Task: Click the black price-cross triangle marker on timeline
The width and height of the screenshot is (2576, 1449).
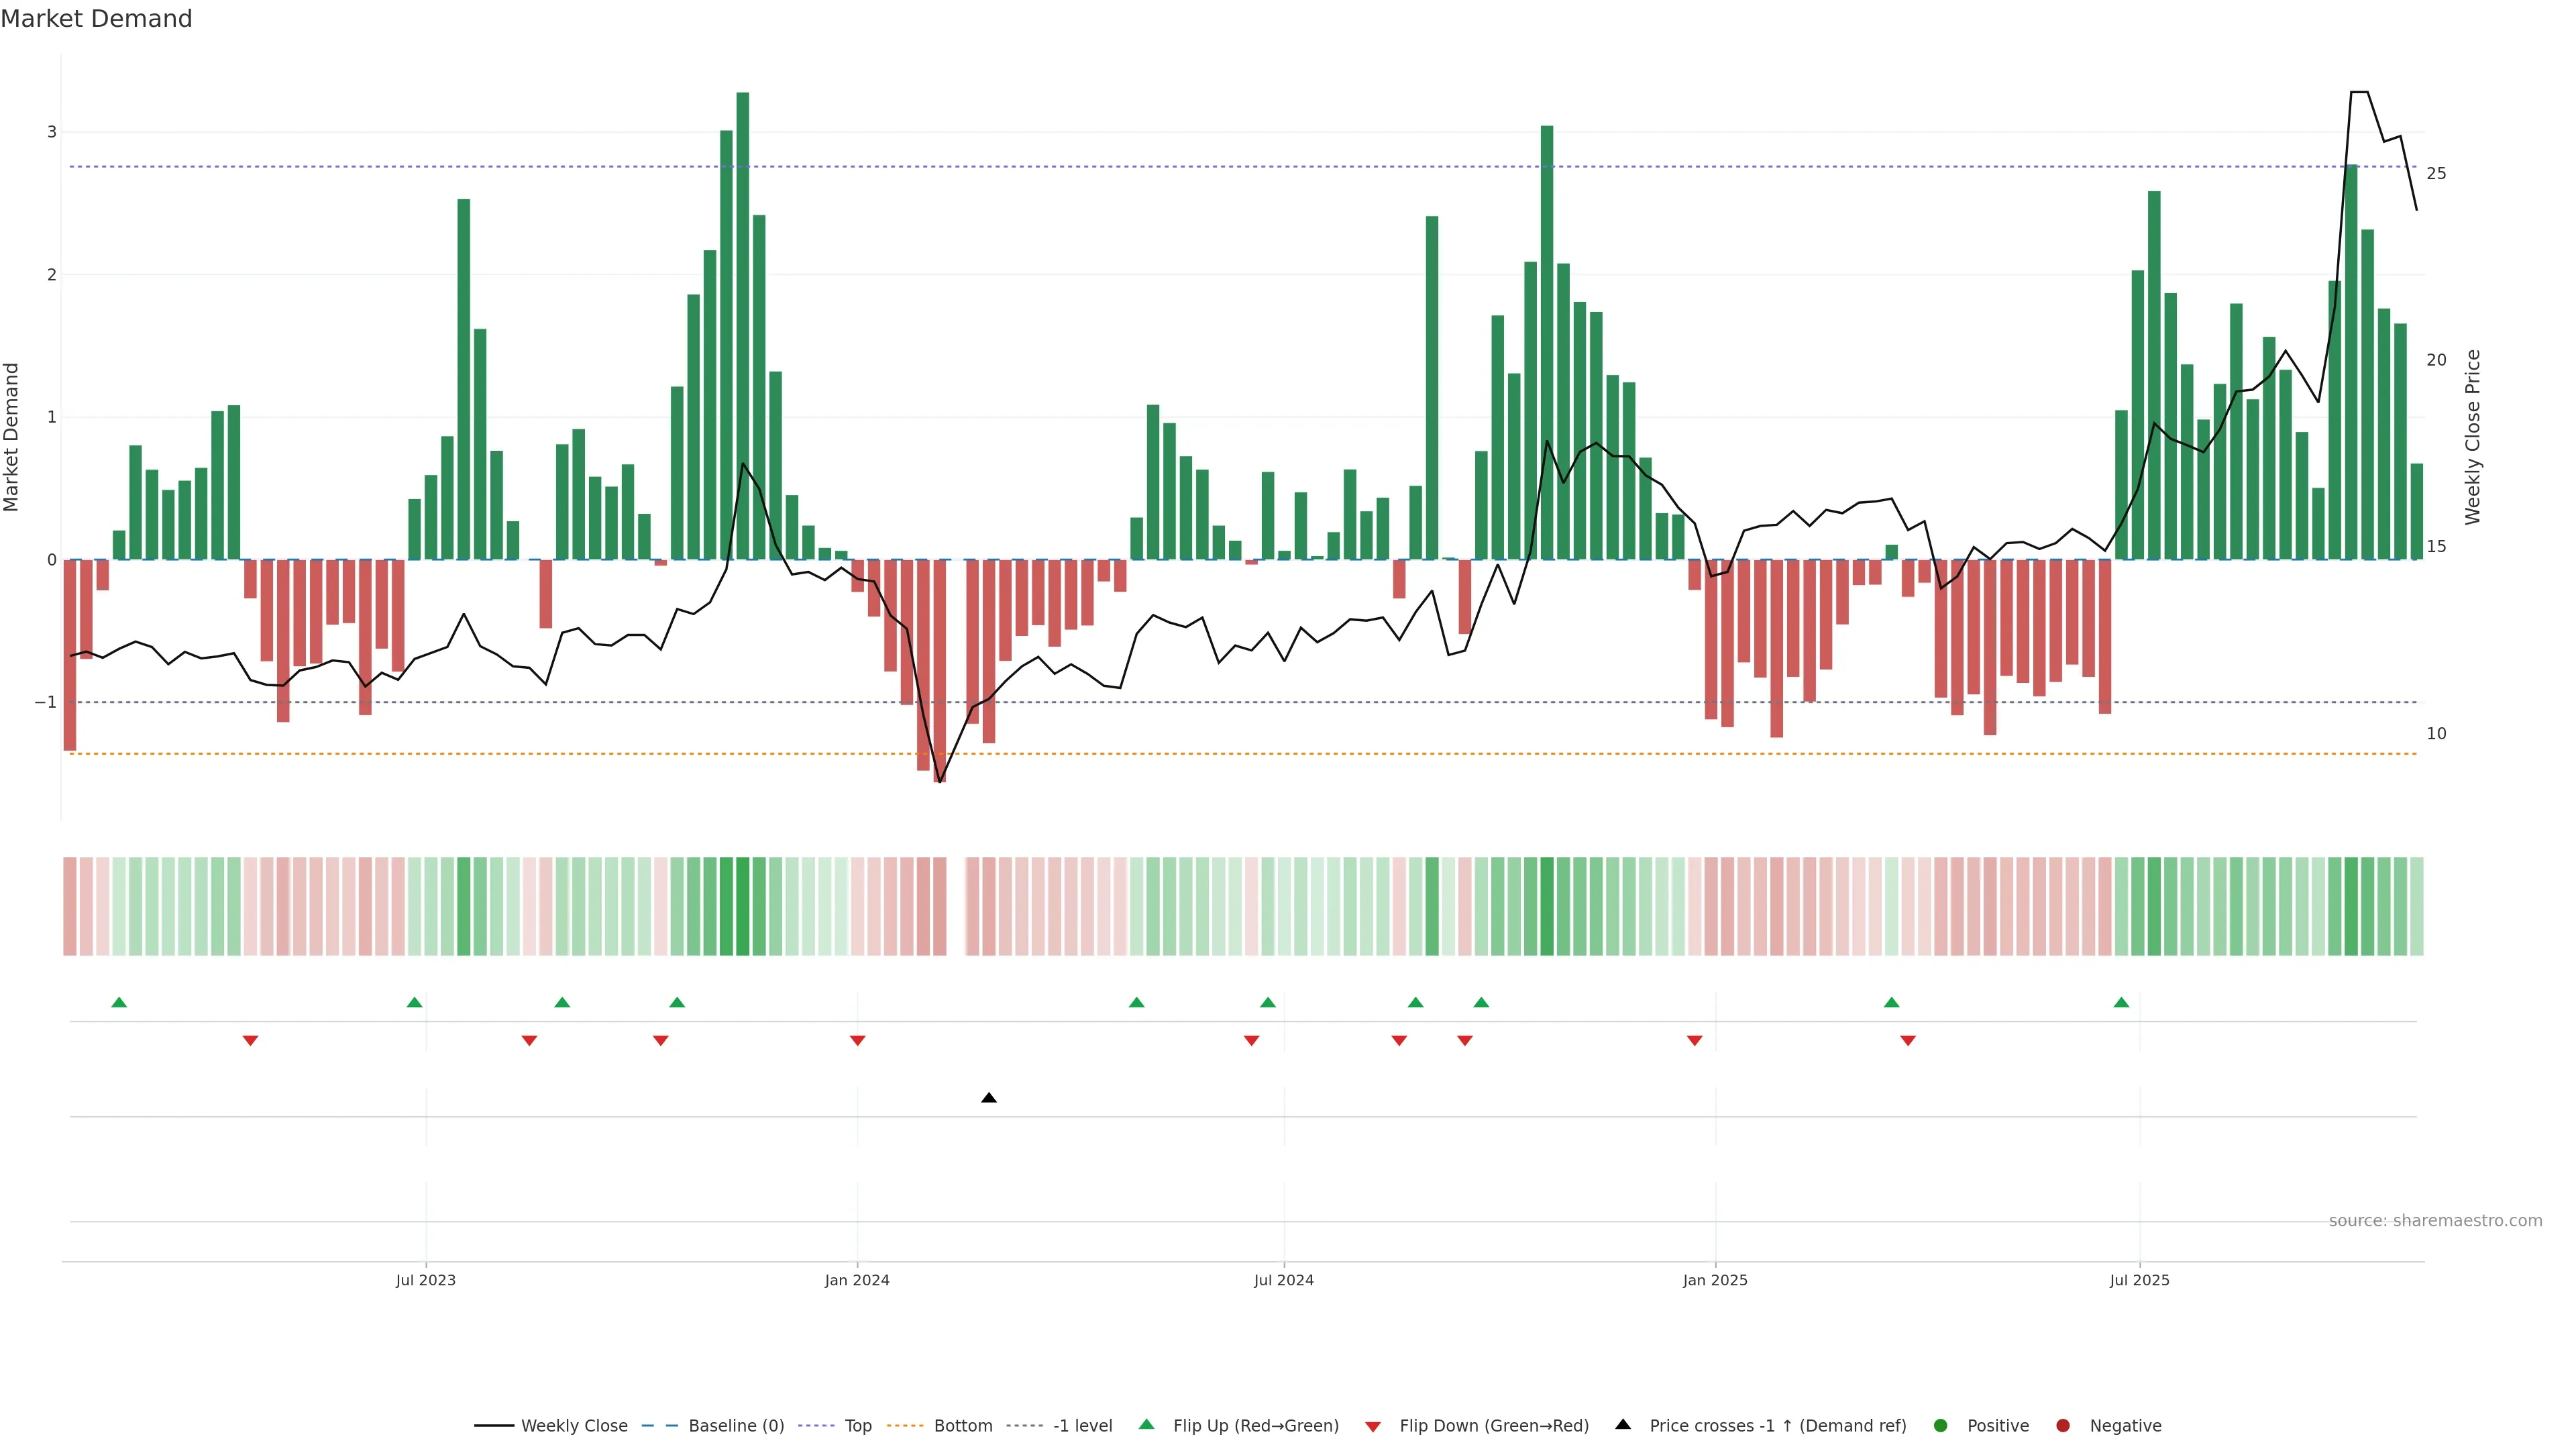Action: [988, 1098]
